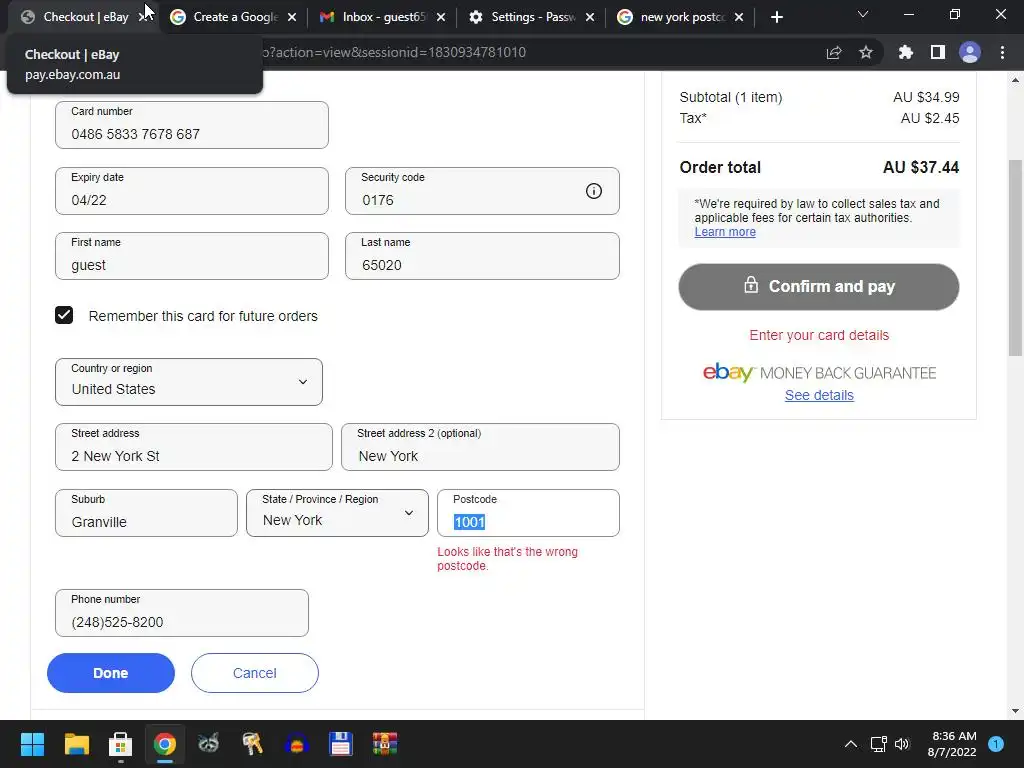This screenshot has width=1024, height=768.
Task: Bookmark this page with the star icon
Action: coord(865,52)
